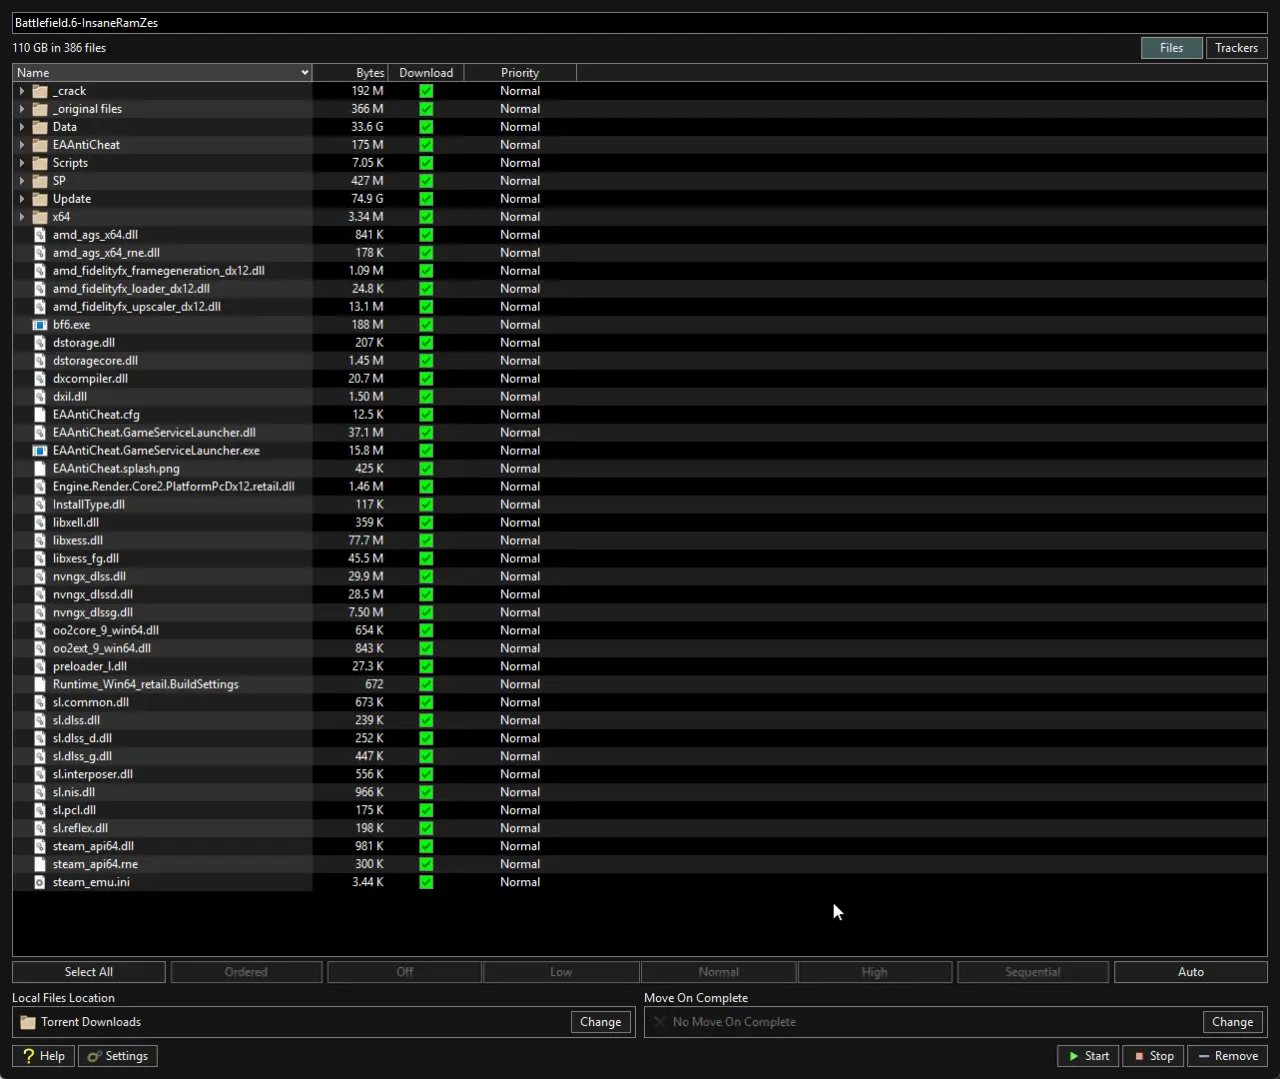Viewport: 1280px width, 1079px height.
Task: Toggle download checkbox for Scripts folder
Action: pos(426,163)
